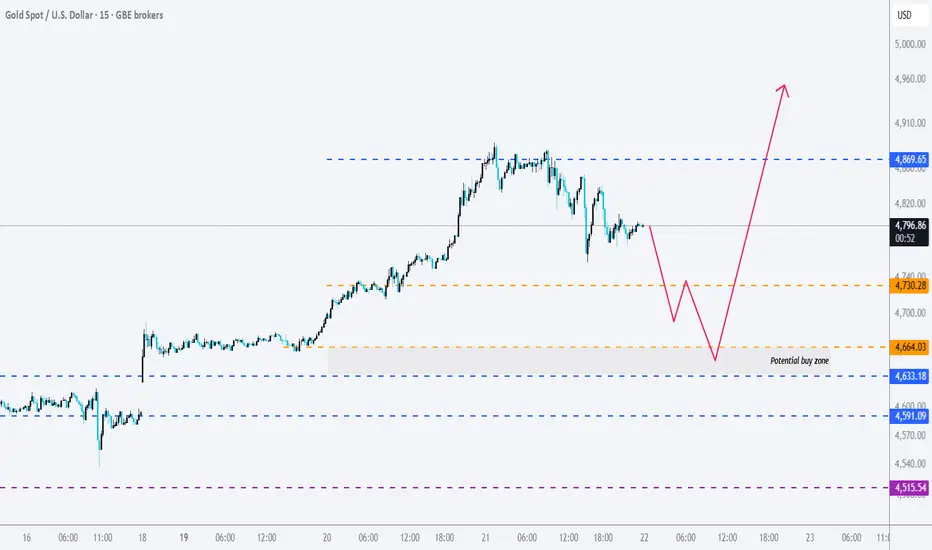932x550 pixels.
Task: Click the gray Potential buy zone rectangle
Action: 579,361
